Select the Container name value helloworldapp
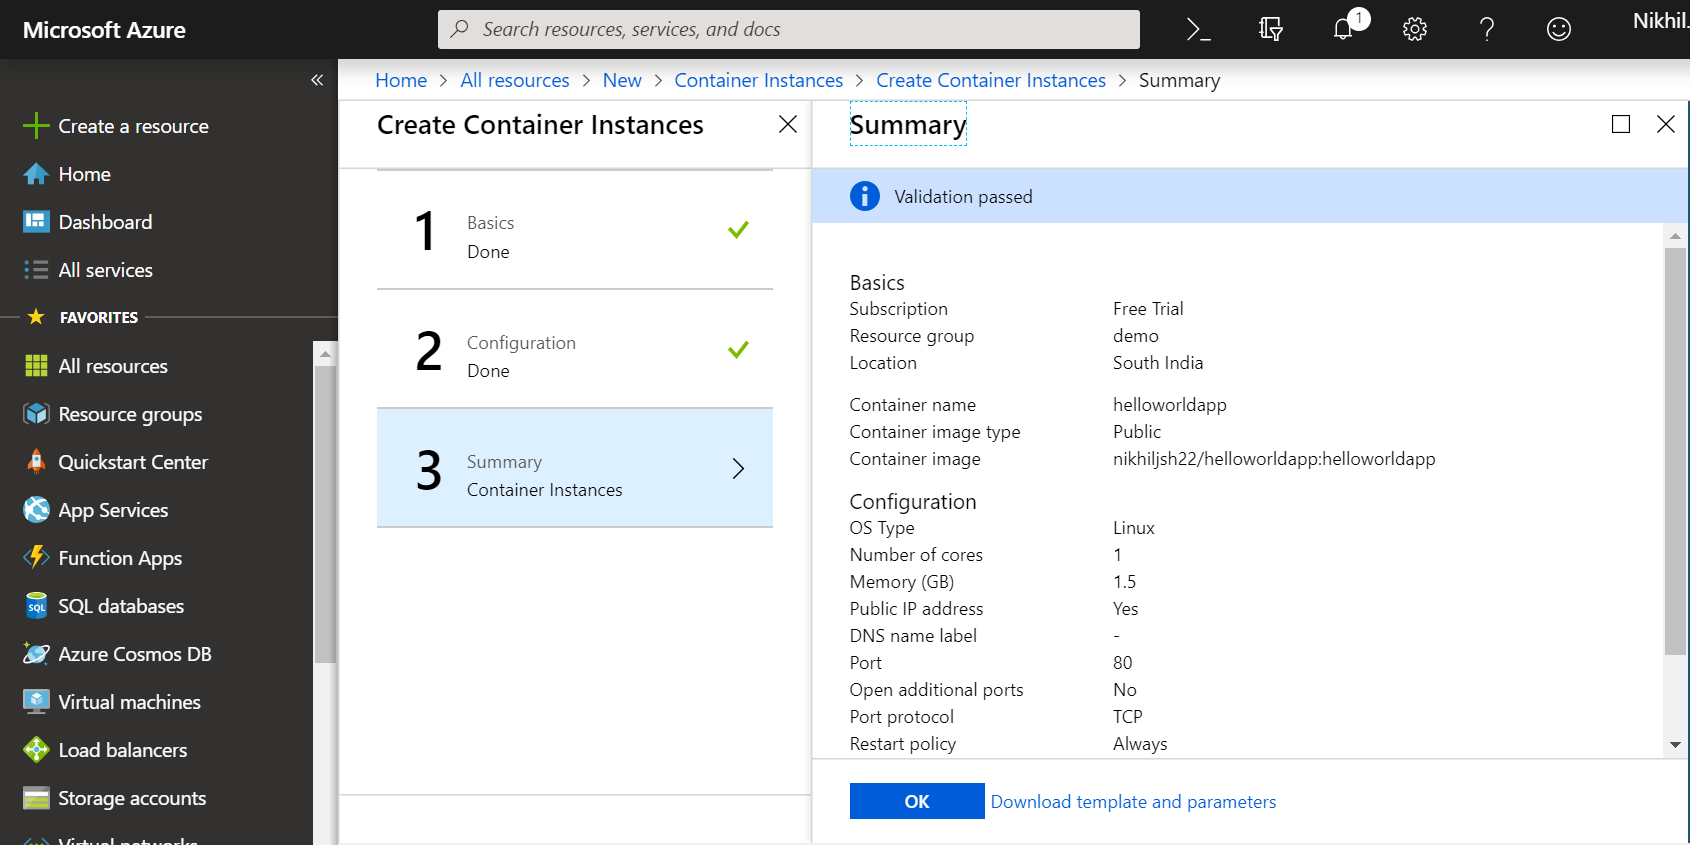Viewport: 1690px width, 845px height. (x=1170, y=405)
